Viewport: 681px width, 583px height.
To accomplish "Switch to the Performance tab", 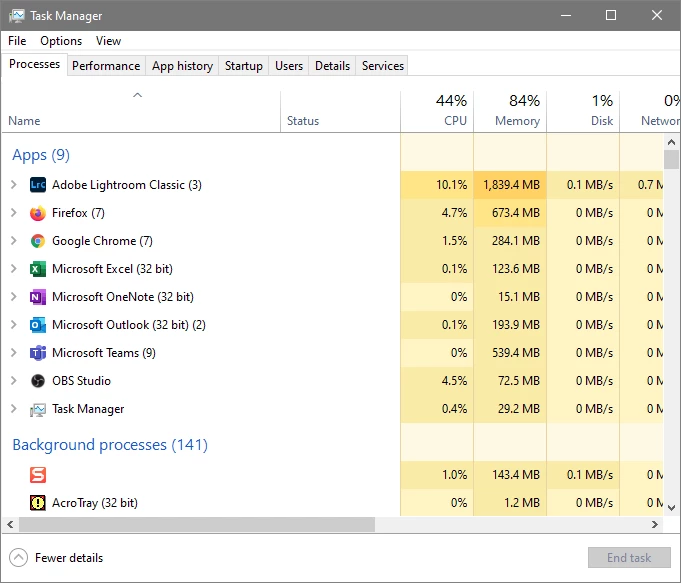I will (x=106, y=66).
